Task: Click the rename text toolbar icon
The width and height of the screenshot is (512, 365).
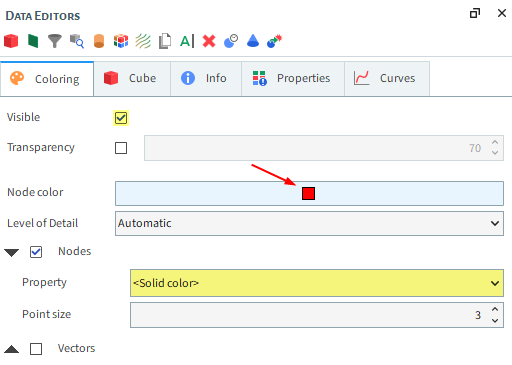Action: point(187,41)
